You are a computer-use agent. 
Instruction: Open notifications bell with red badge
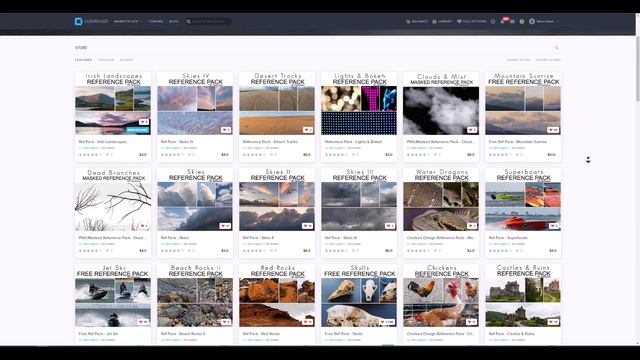pos(503,21)
